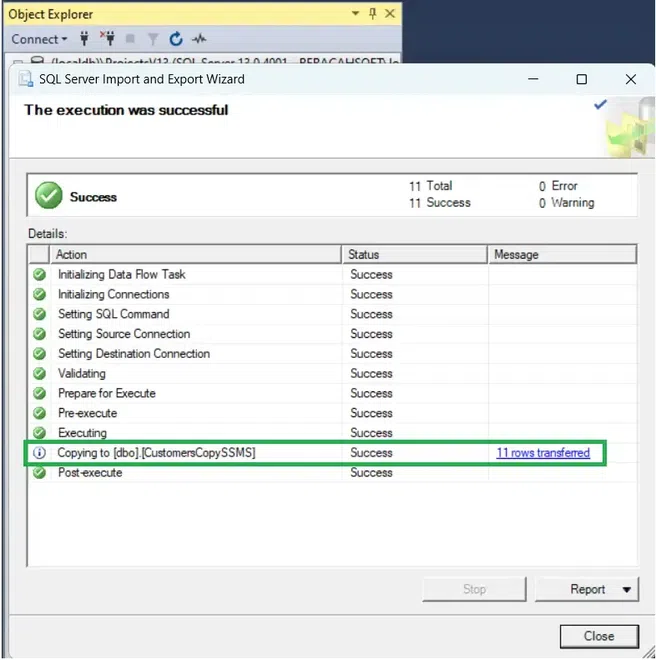This screenshot has height=660, width=656.
Task: Click the large green Success check icon
Action: 49,196
